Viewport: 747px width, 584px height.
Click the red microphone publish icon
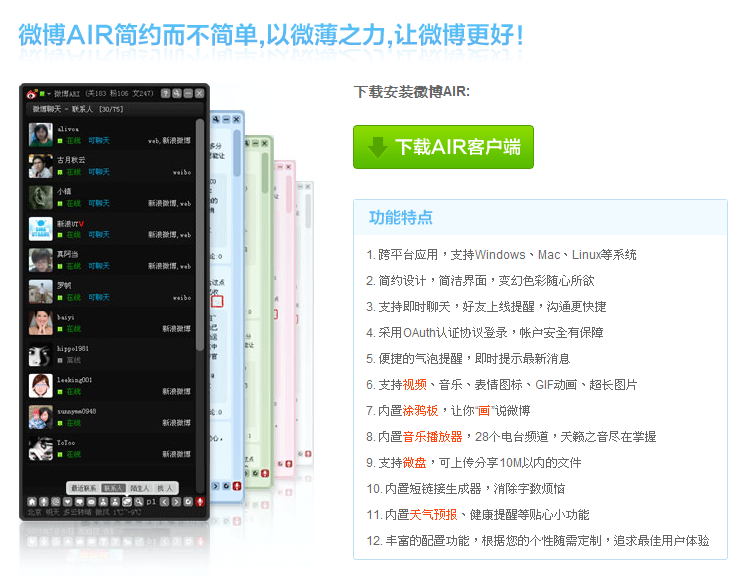point(200,502)
